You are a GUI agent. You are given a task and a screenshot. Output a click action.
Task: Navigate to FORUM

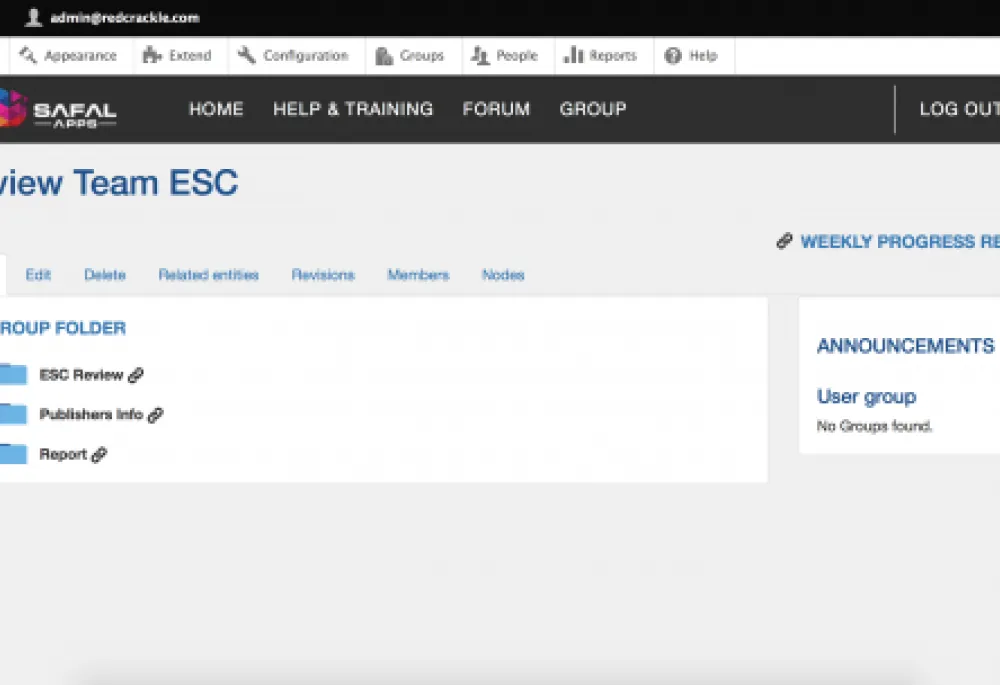[x=496, y=109]
